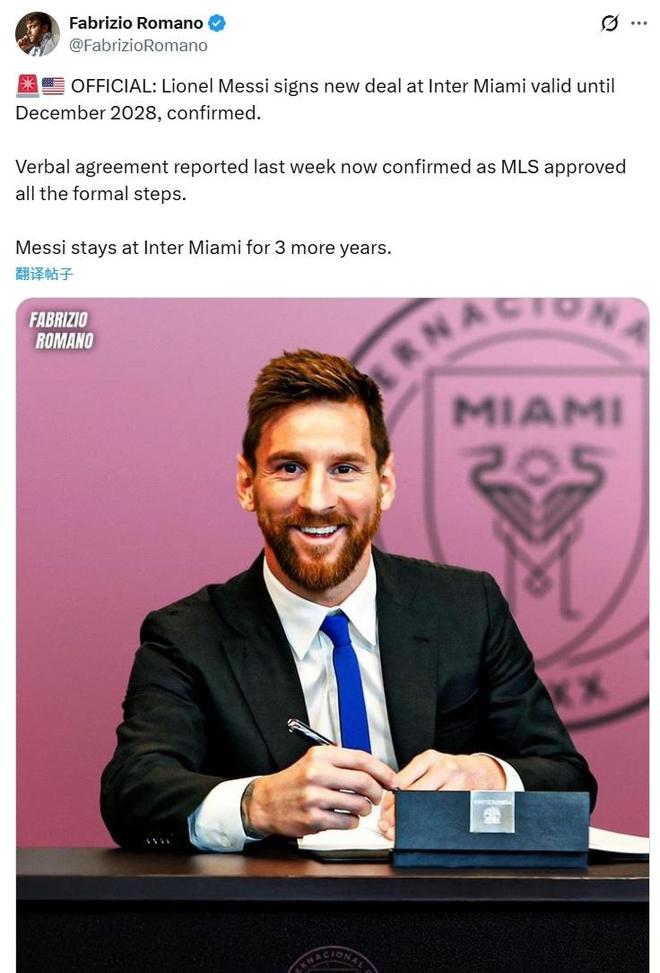Click the 'all the formal steps.' text line
The height and width of the screenshot is (973, 660).
100,192
